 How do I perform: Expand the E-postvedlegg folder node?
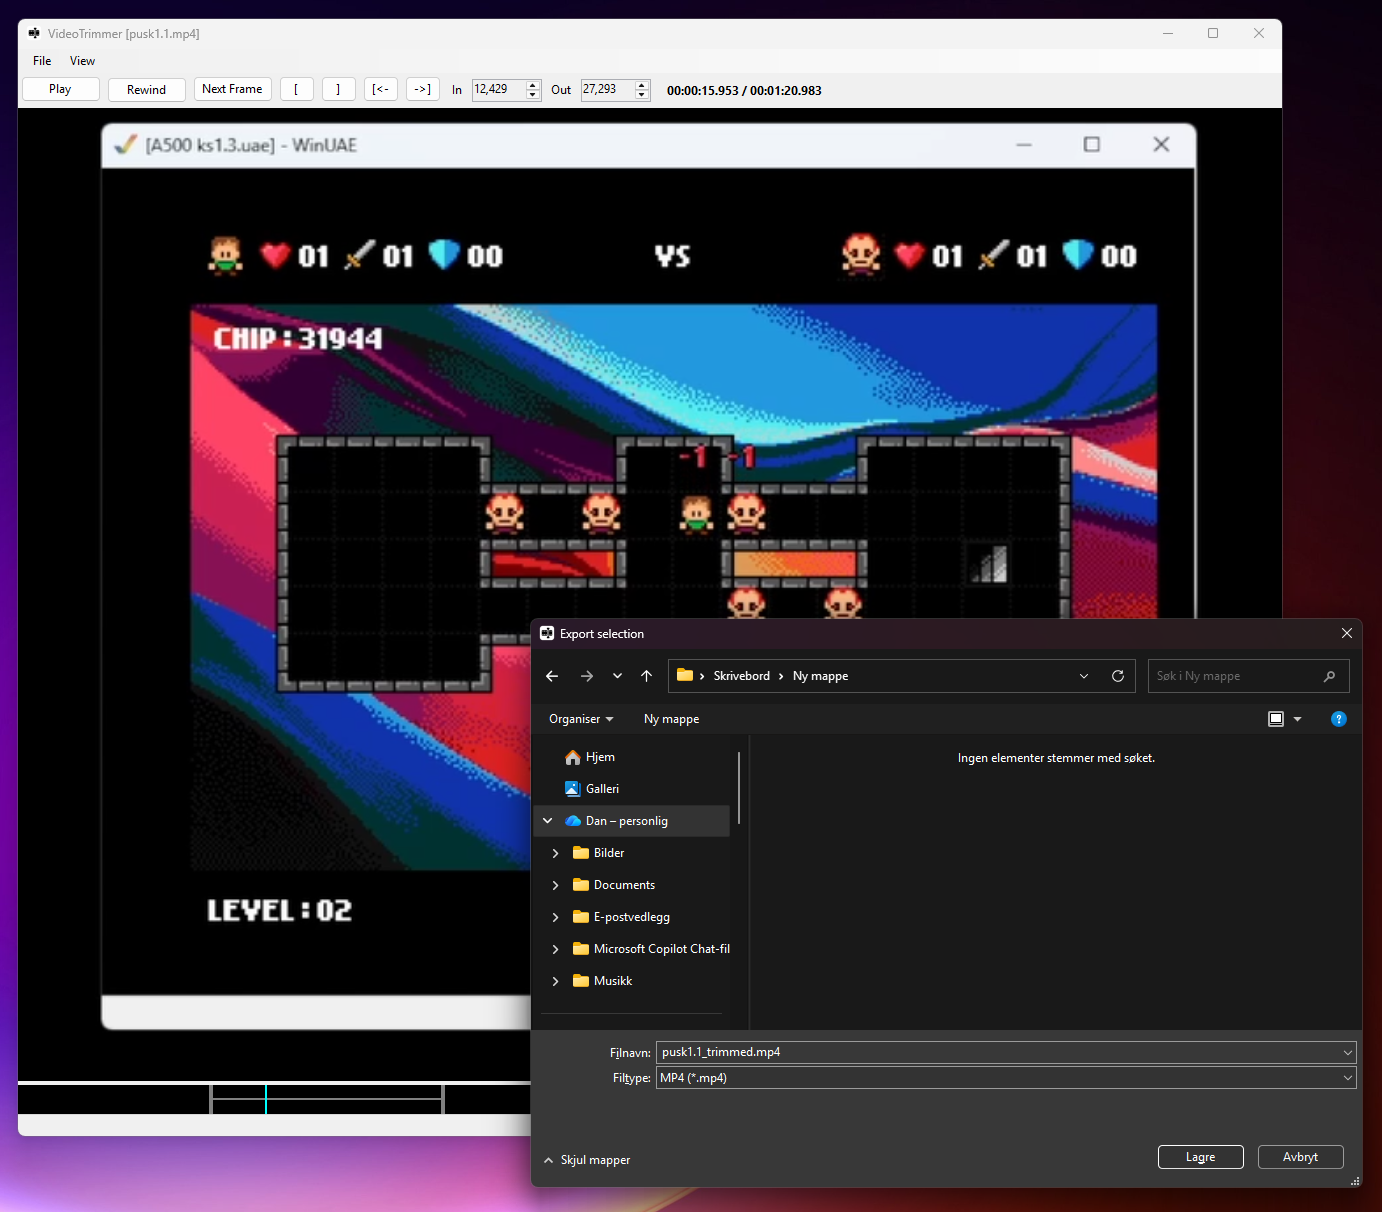[x=556, y=917]
